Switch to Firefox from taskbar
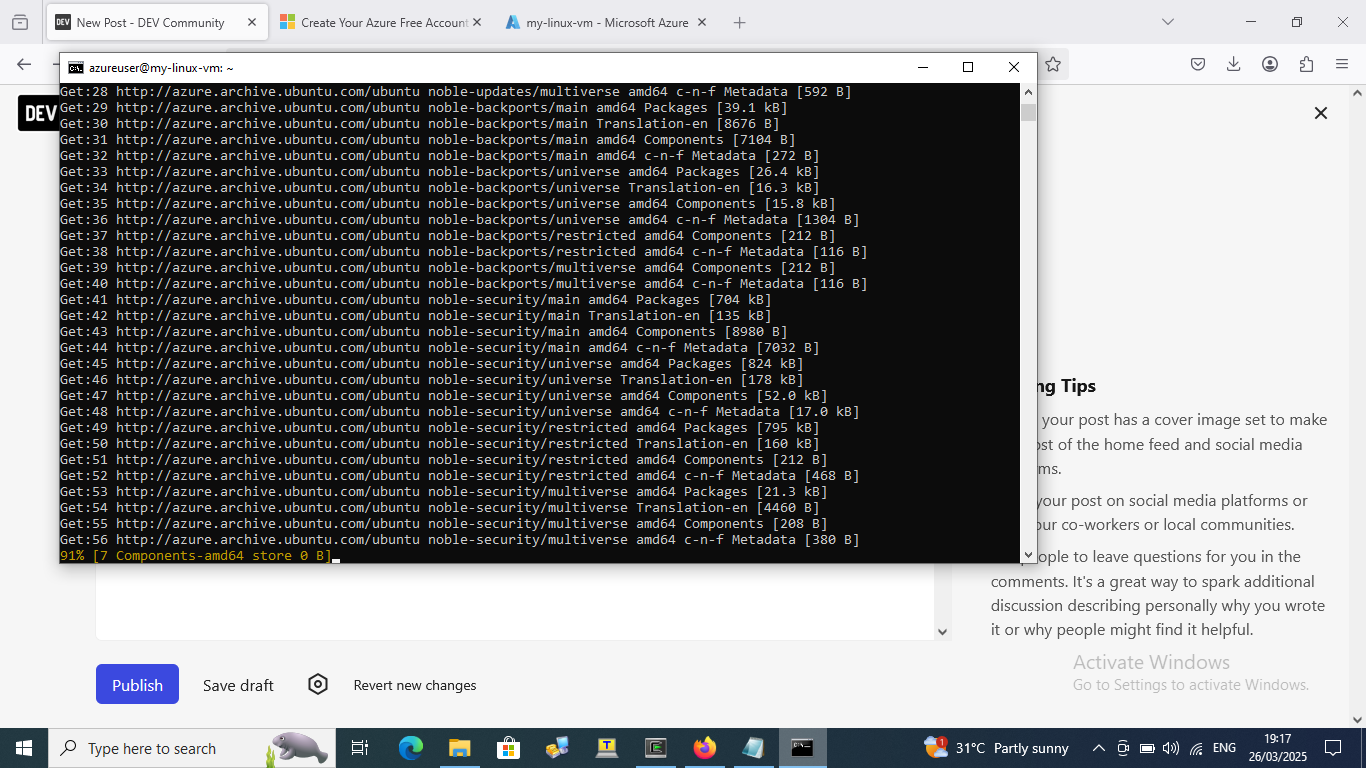 point(704,748)
